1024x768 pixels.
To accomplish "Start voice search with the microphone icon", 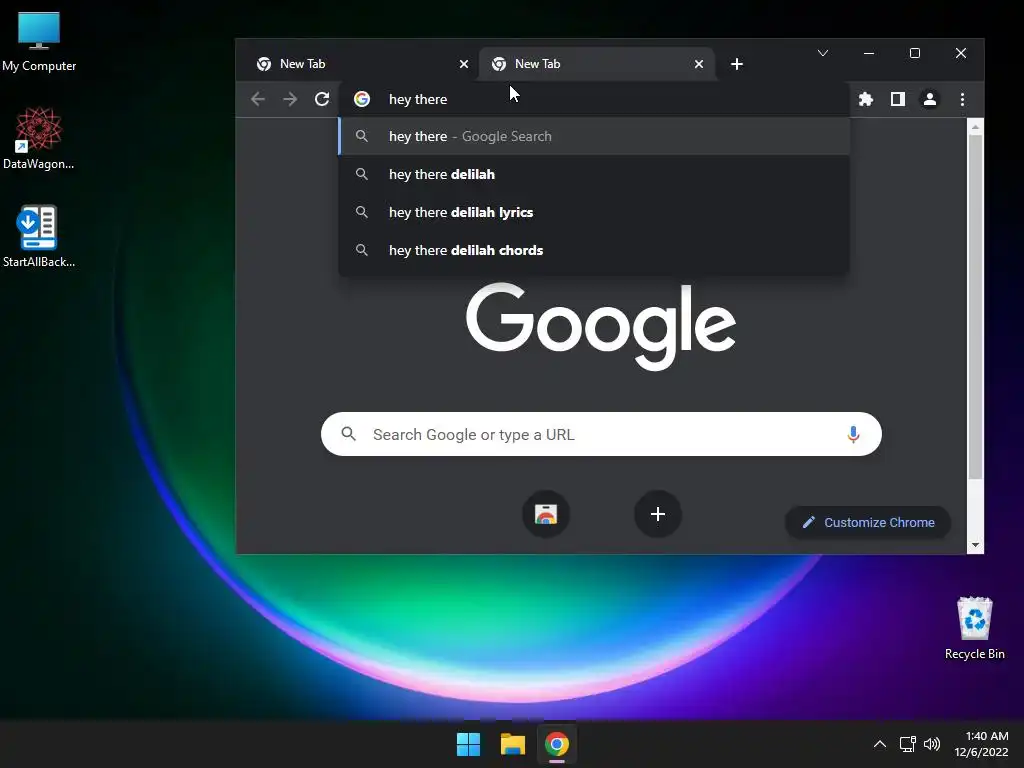I will pos(853,434).
